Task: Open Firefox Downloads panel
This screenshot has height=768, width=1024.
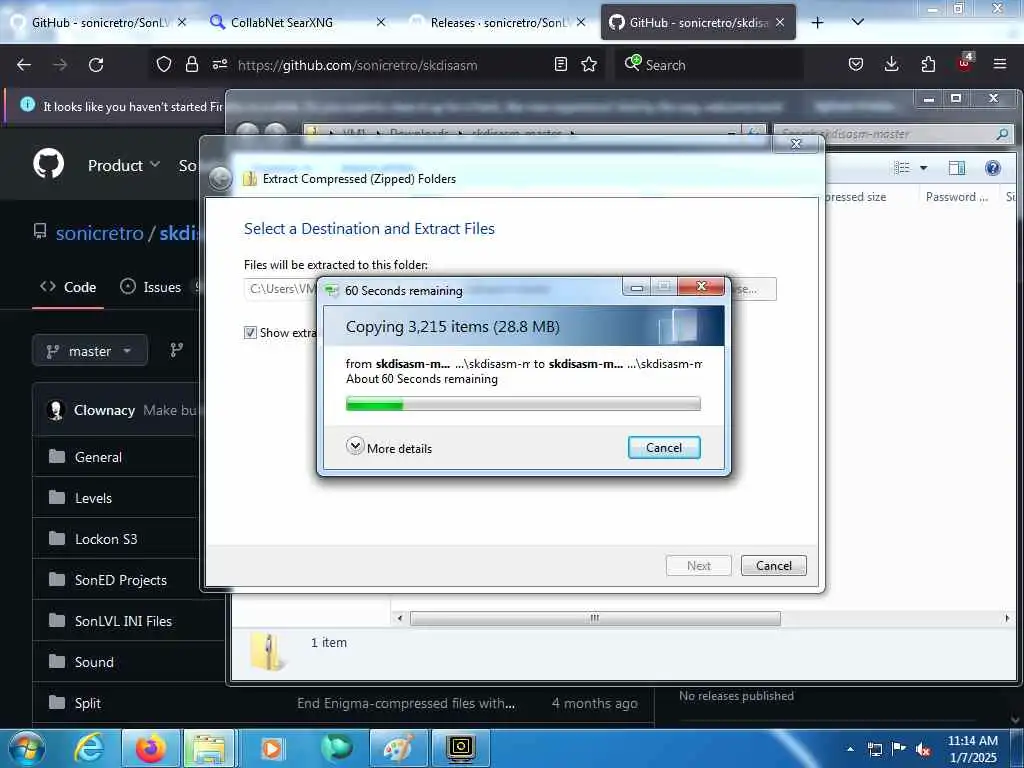Action: (x=891, y=64)
